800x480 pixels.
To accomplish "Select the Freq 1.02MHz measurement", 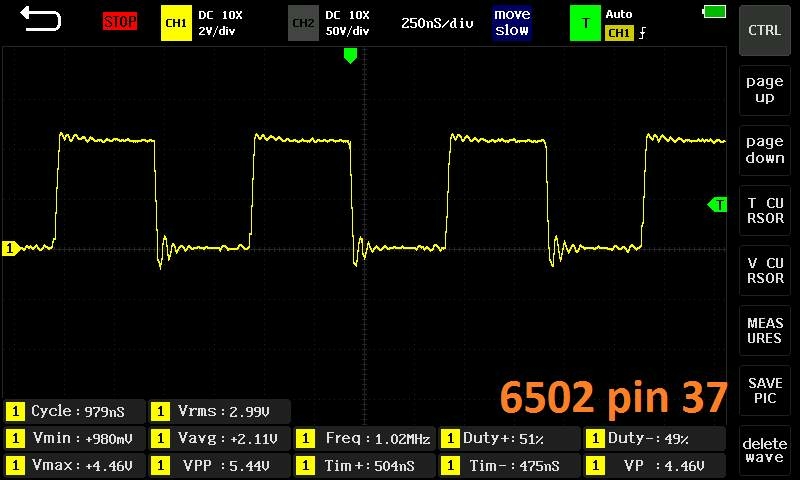I will coord(364,439).
